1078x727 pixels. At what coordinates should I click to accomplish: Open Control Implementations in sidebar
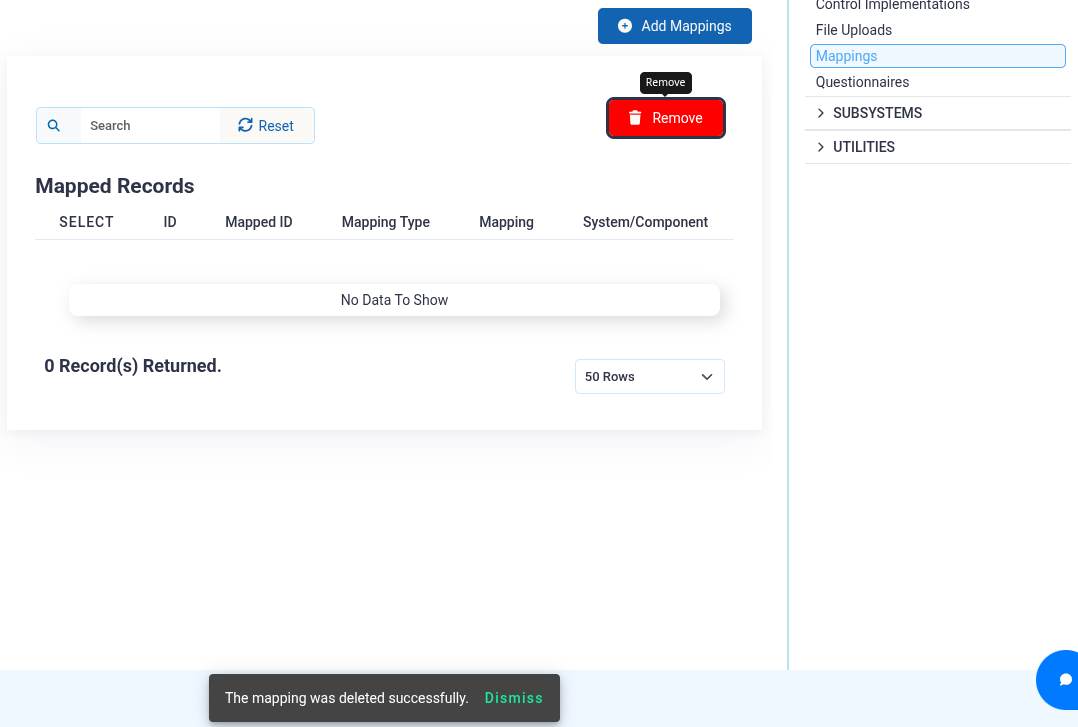(892, 5)
